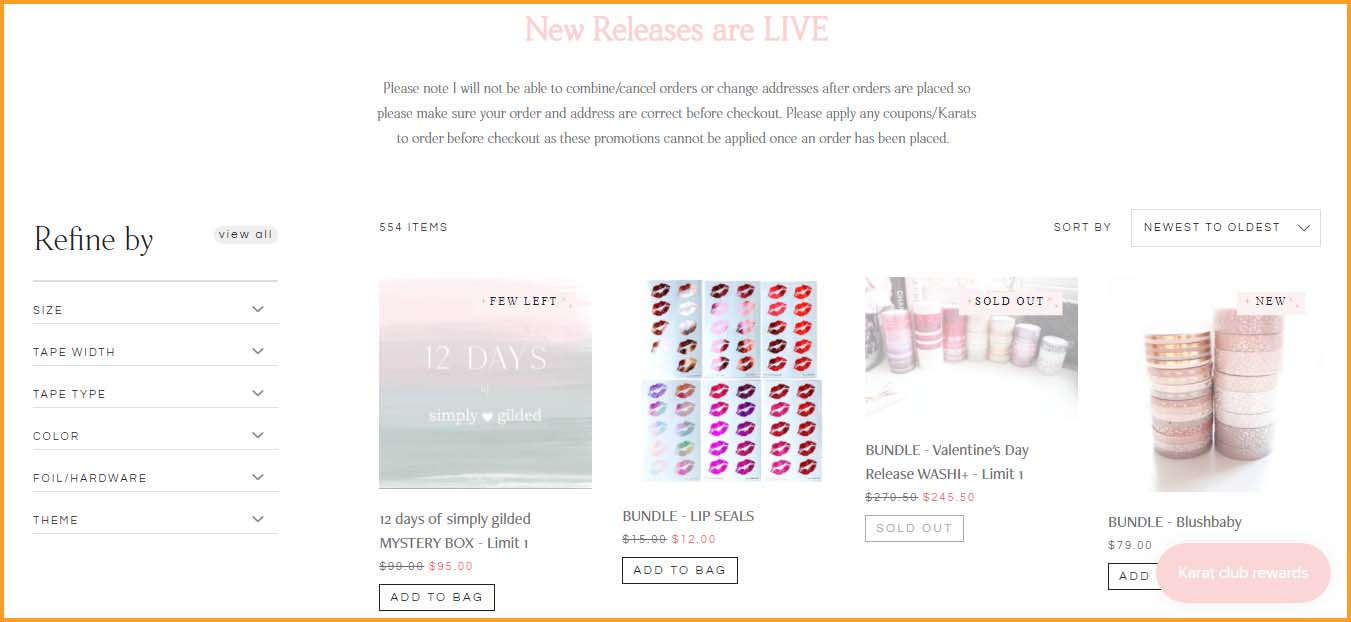Open the BUNDLE - Blushbaby title link
The width and height of the screenshot is (1351, 622).
1175,522
